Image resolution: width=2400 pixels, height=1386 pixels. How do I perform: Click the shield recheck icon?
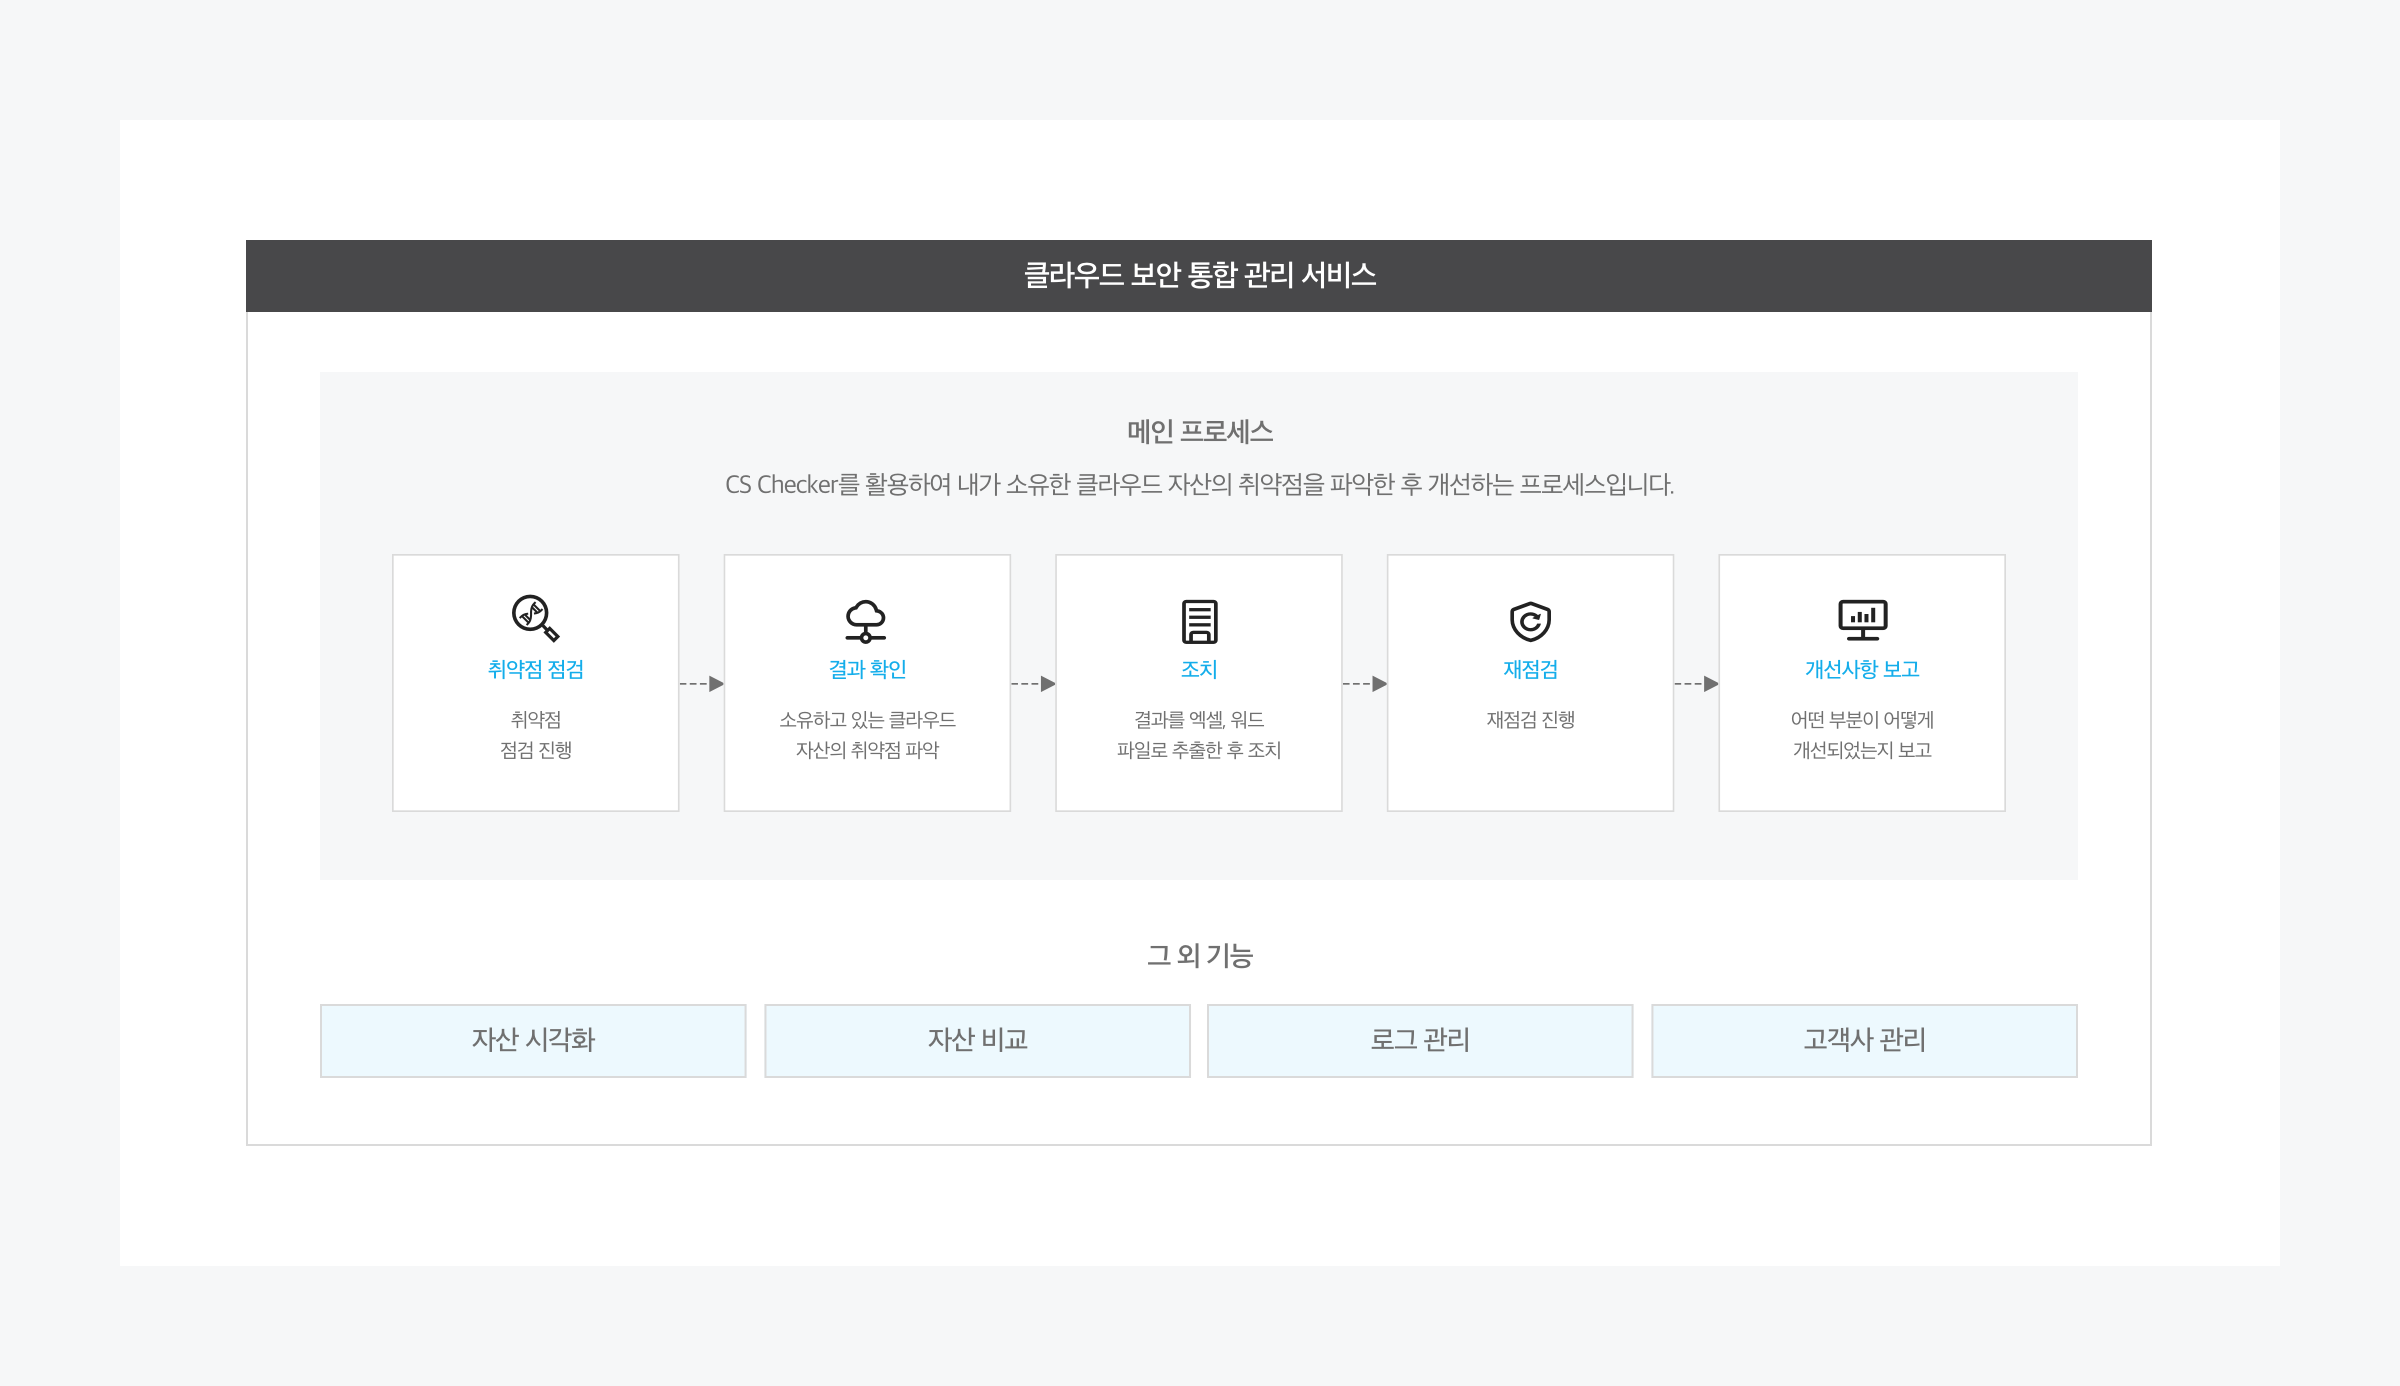coord(1530,621)
